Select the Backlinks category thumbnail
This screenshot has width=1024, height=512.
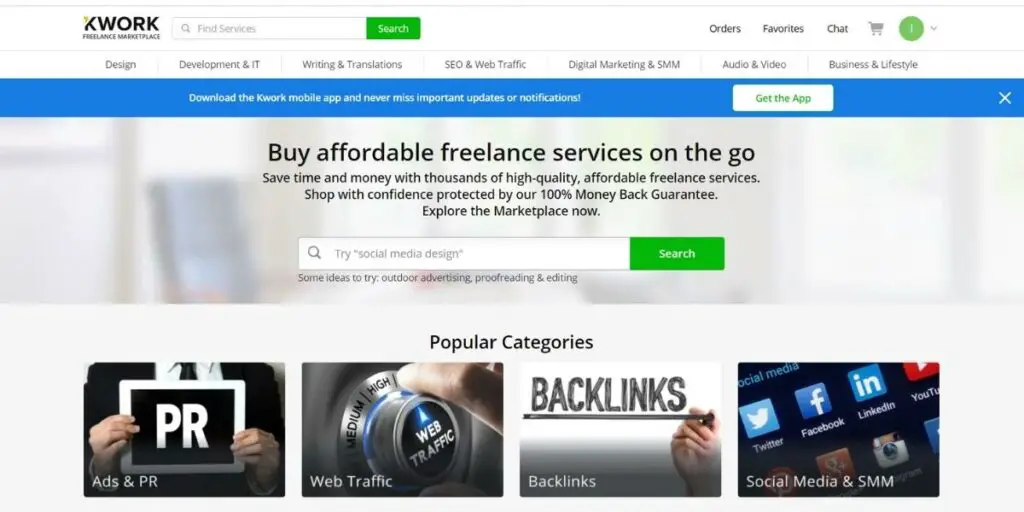[620, 430]
